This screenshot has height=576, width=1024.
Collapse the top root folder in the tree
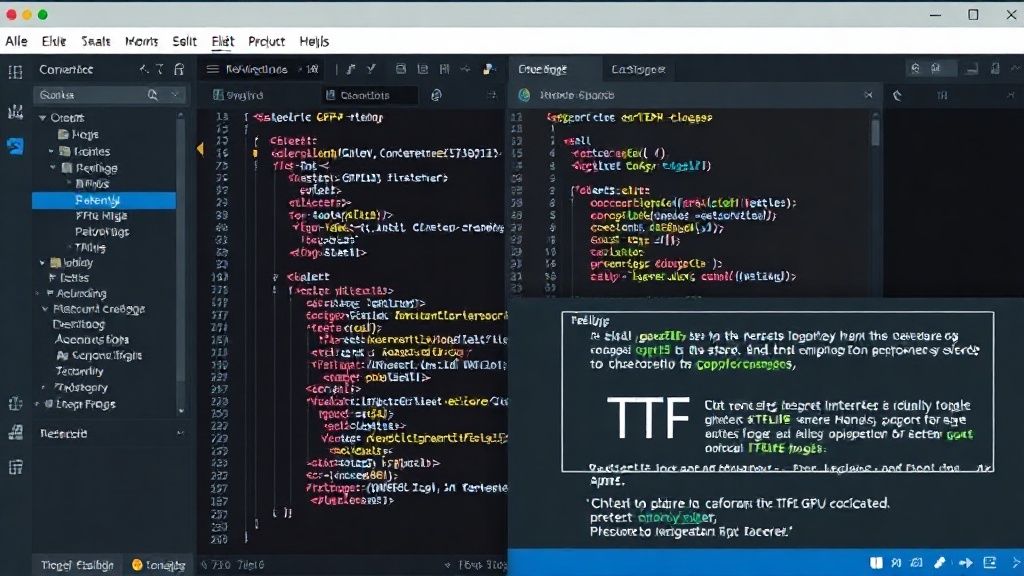42,118
